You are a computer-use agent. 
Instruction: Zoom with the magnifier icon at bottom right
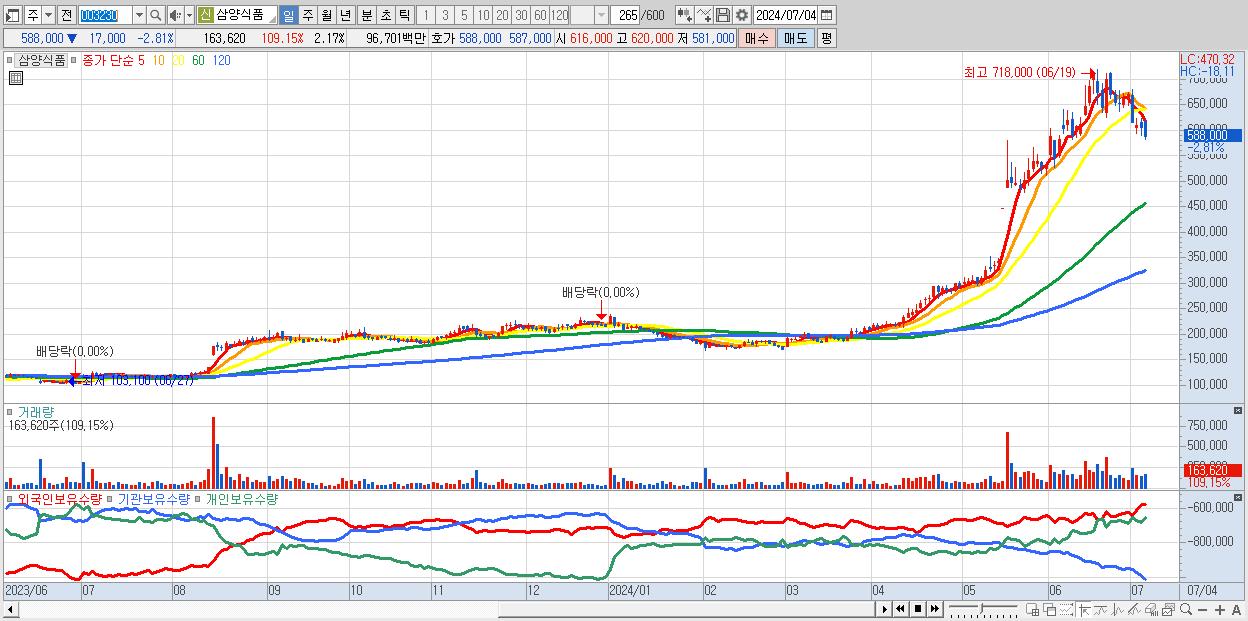(x=1186, y=609)
